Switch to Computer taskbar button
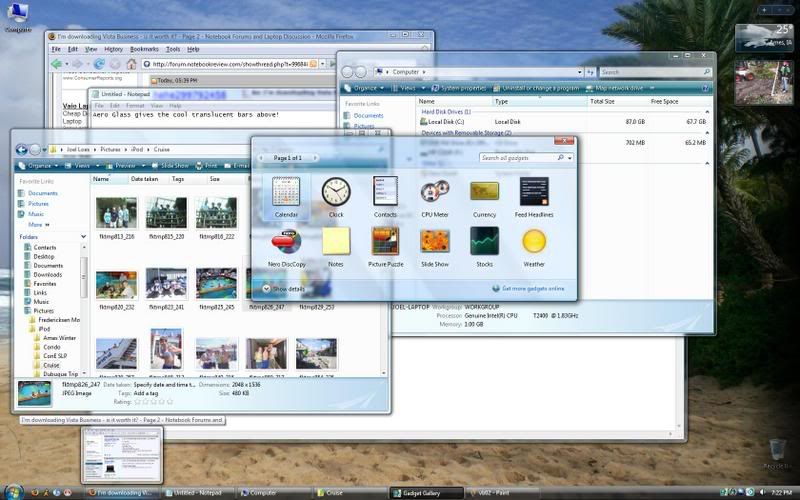The image size is (800, 500). [x=273, y=493]
